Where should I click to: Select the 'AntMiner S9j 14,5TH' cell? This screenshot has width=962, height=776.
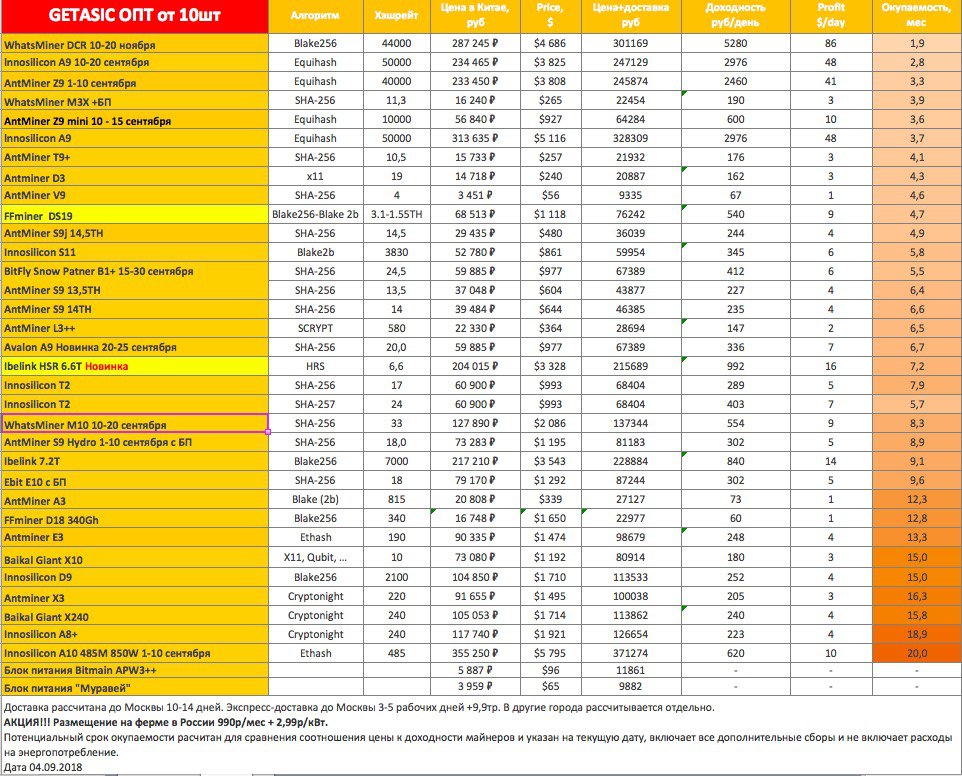click(134, 234)
